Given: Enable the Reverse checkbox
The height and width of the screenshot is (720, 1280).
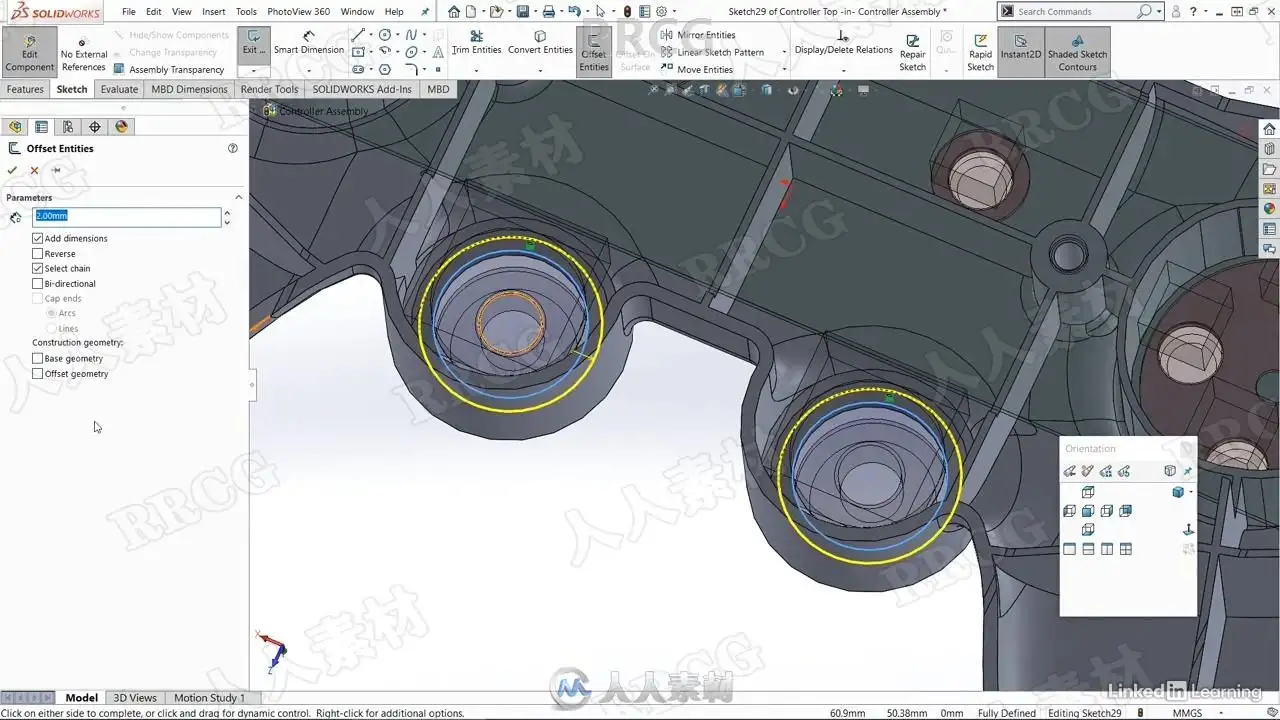Looking at the screenshot, I should [37, 253].
